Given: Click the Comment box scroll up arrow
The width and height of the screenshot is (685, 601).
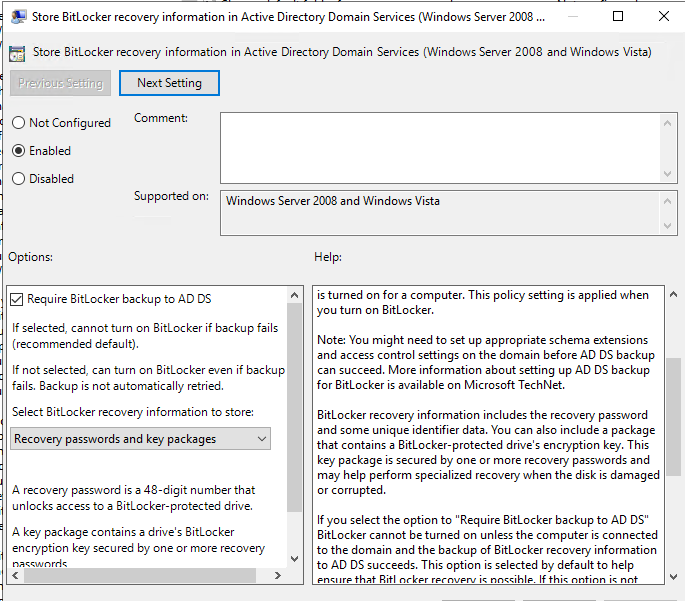Looking at the screenshot, I should click(668, 123).
